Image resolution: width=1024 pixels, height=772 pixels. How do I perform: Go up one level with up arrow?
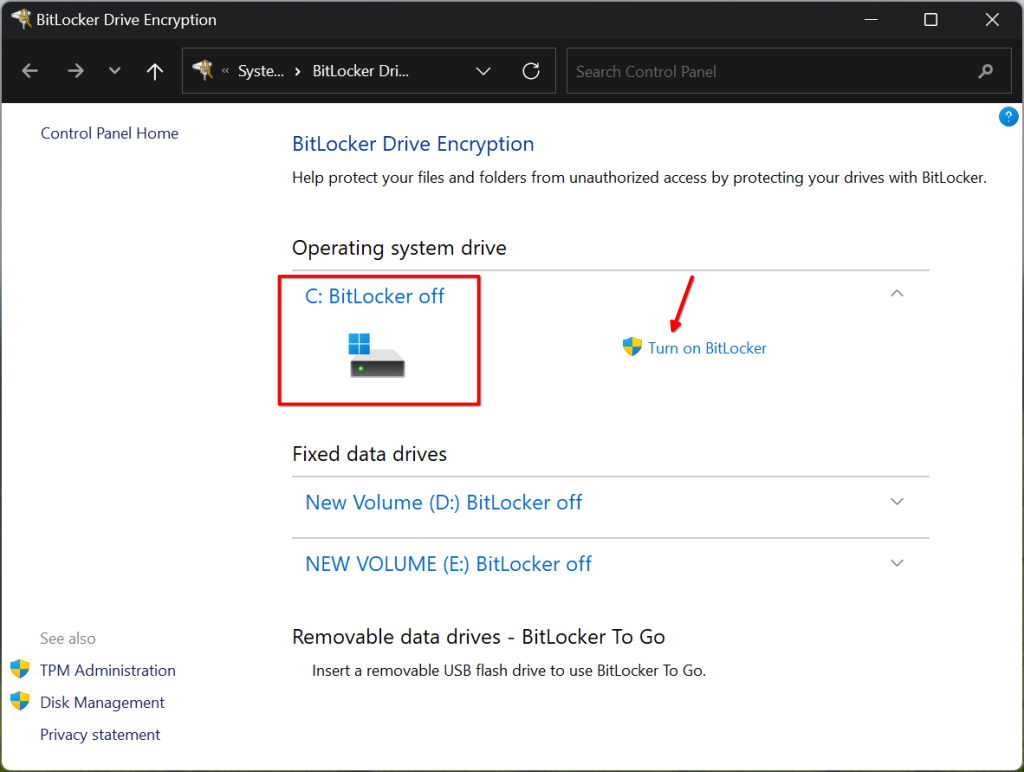pos(155,71)
